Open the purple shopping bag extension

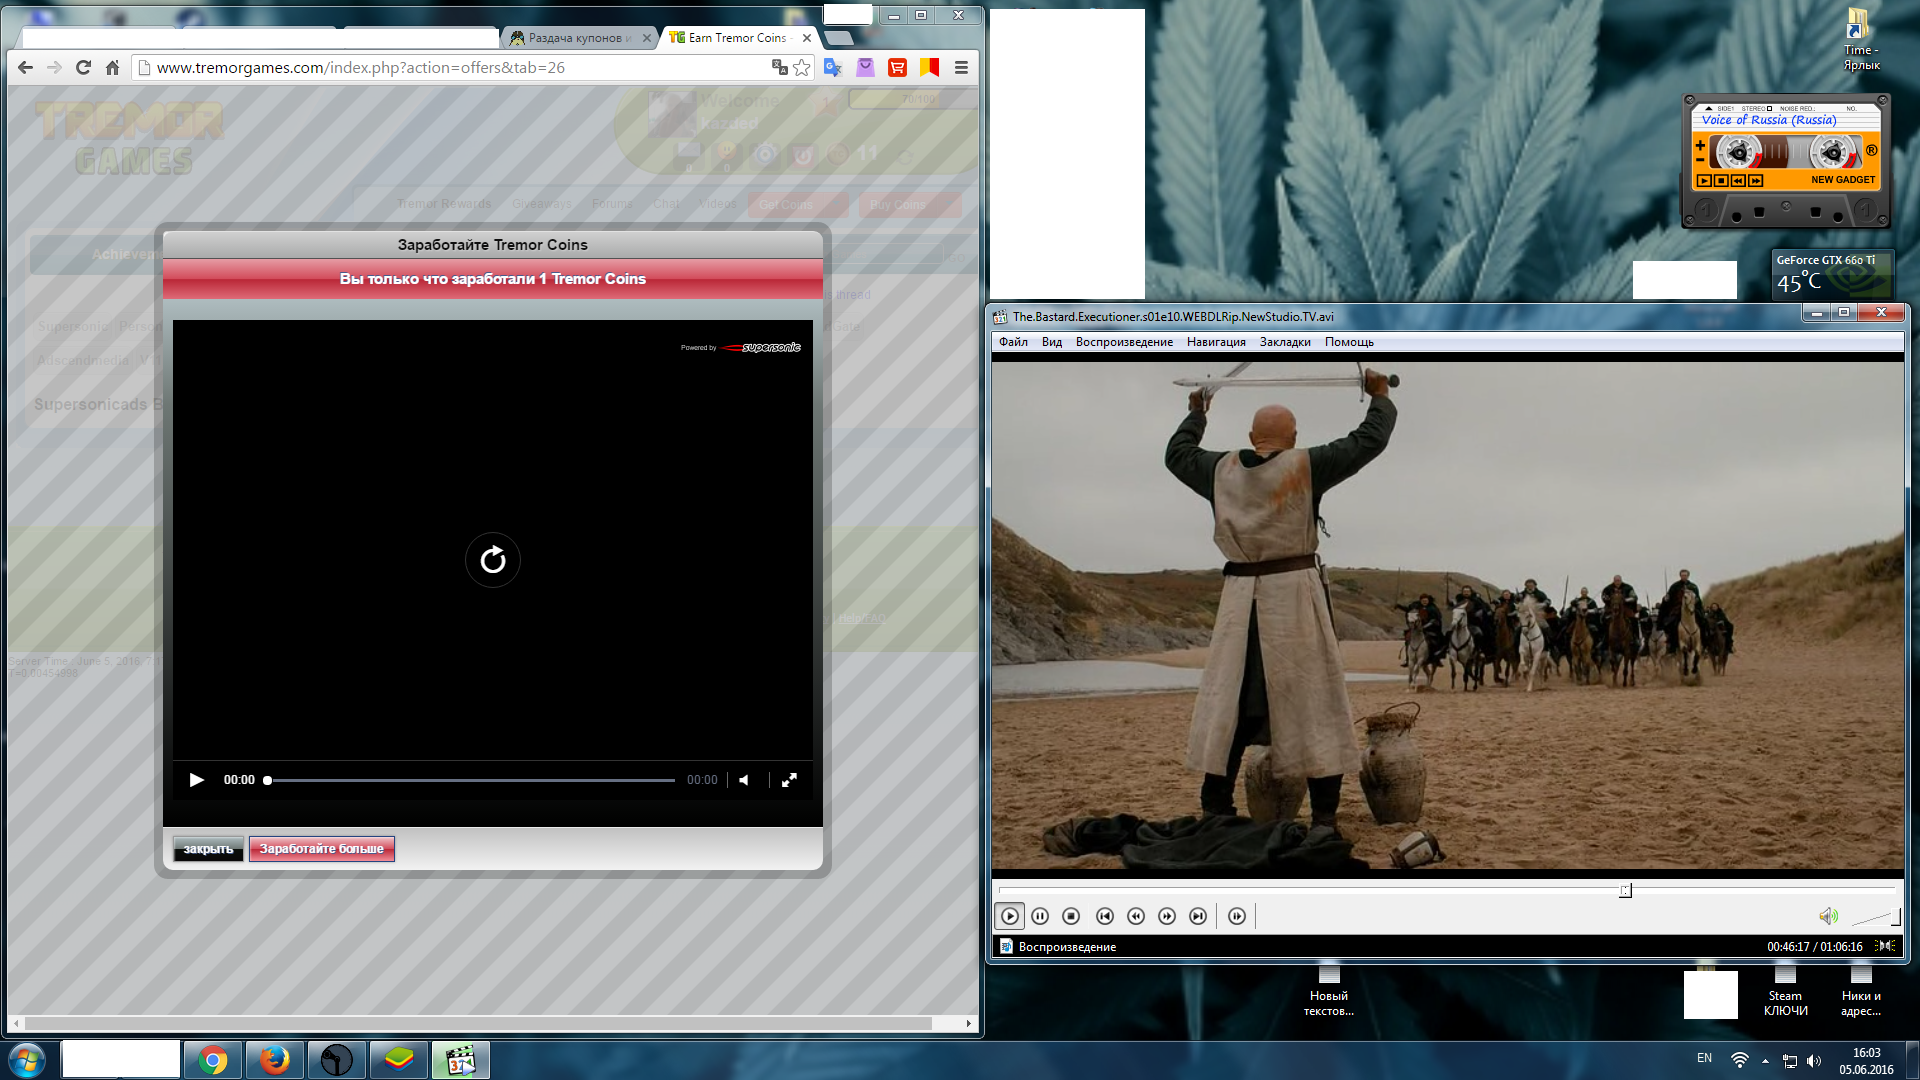click(865, 67)
